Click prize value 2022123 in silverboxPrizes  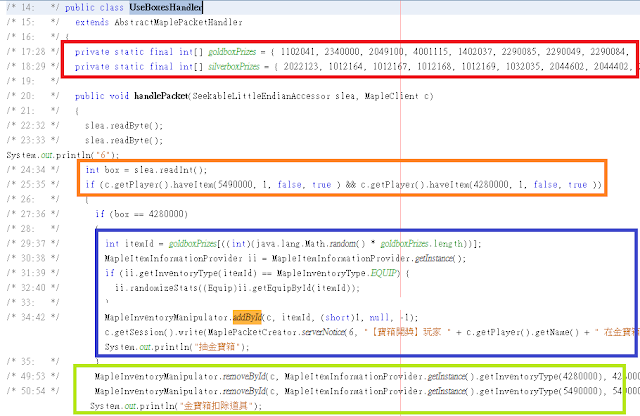point(301,67)
